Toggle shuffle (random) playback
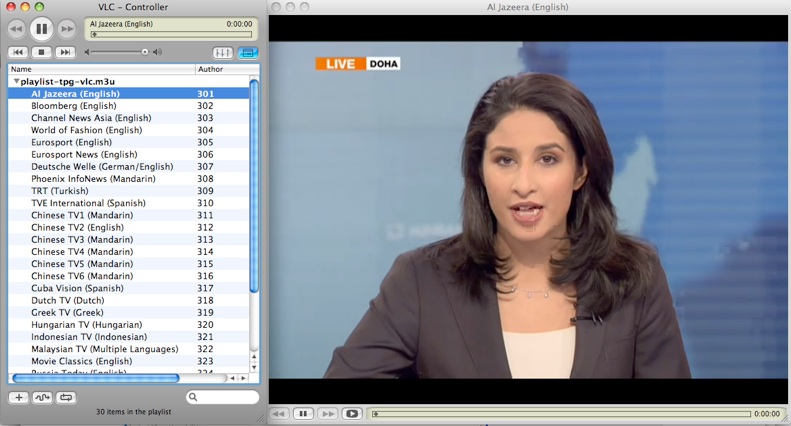 point(42,397)
